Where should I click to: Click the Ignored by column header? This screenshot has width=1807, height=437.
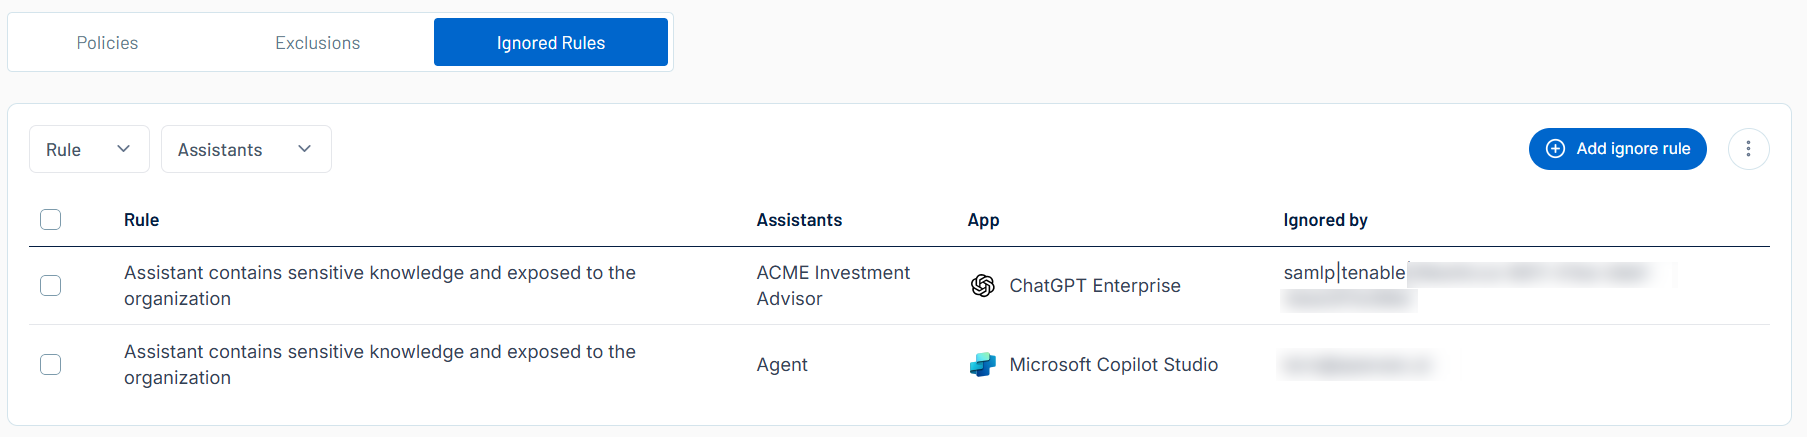coord(1325,220)
